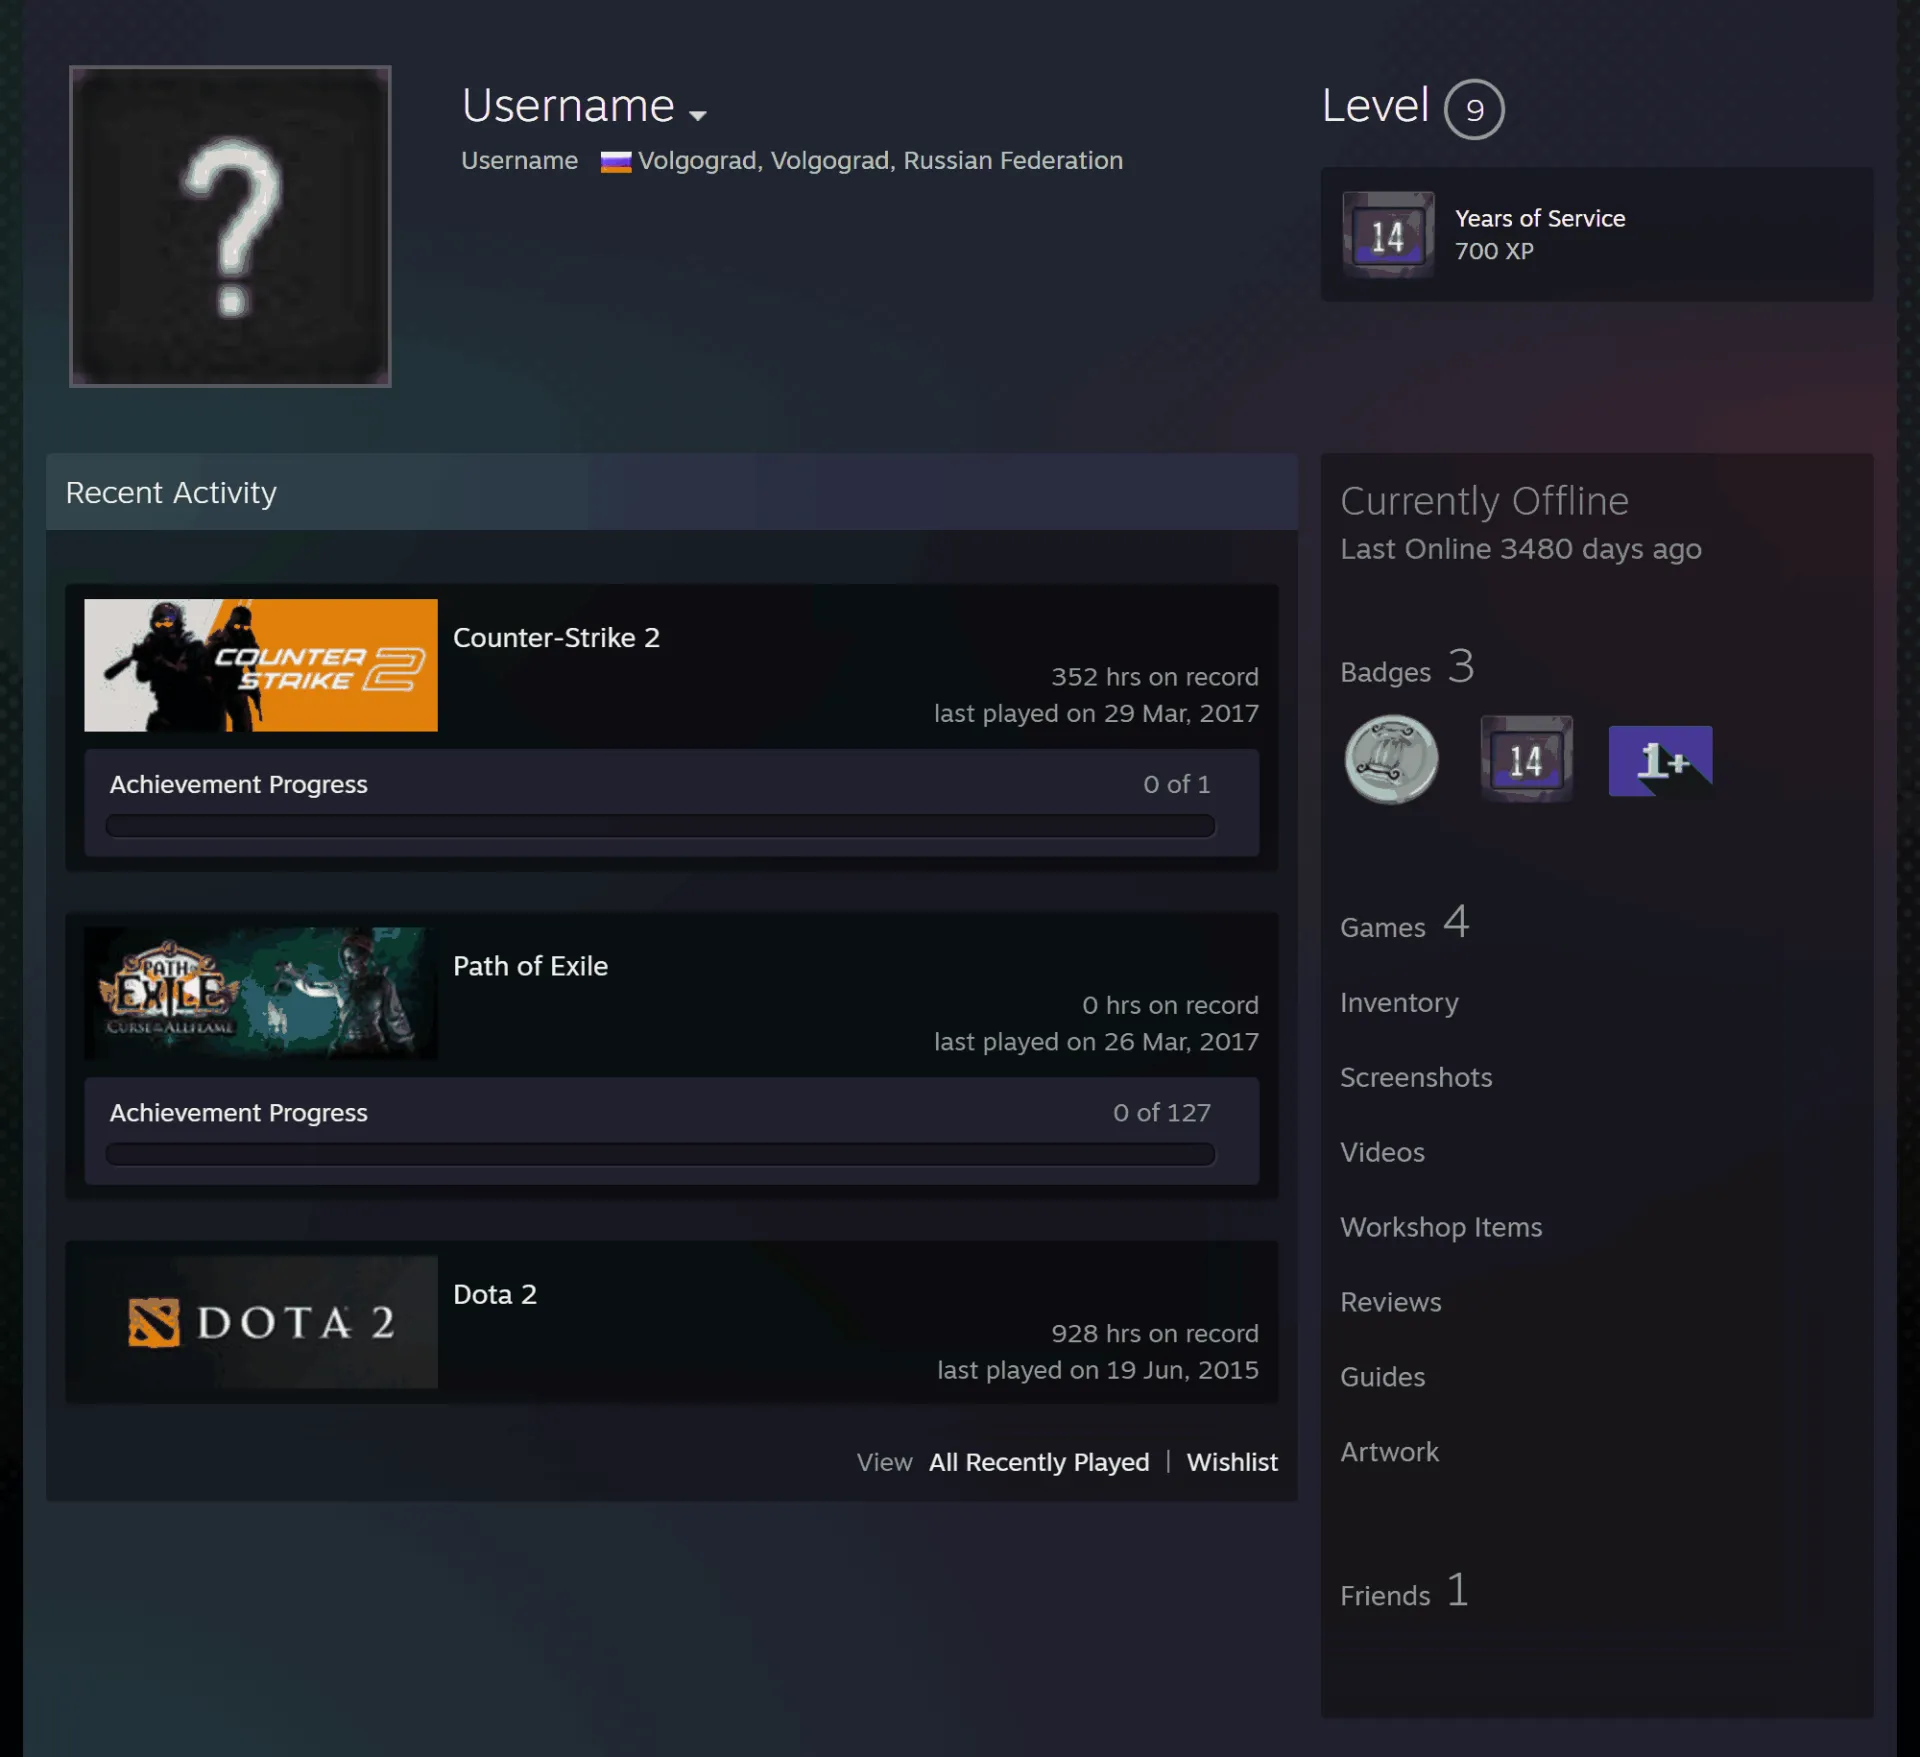Open the Inventory link
Image resolution: width=1920 pixels, height=1757 pixels.
tap(1399, 1002)
